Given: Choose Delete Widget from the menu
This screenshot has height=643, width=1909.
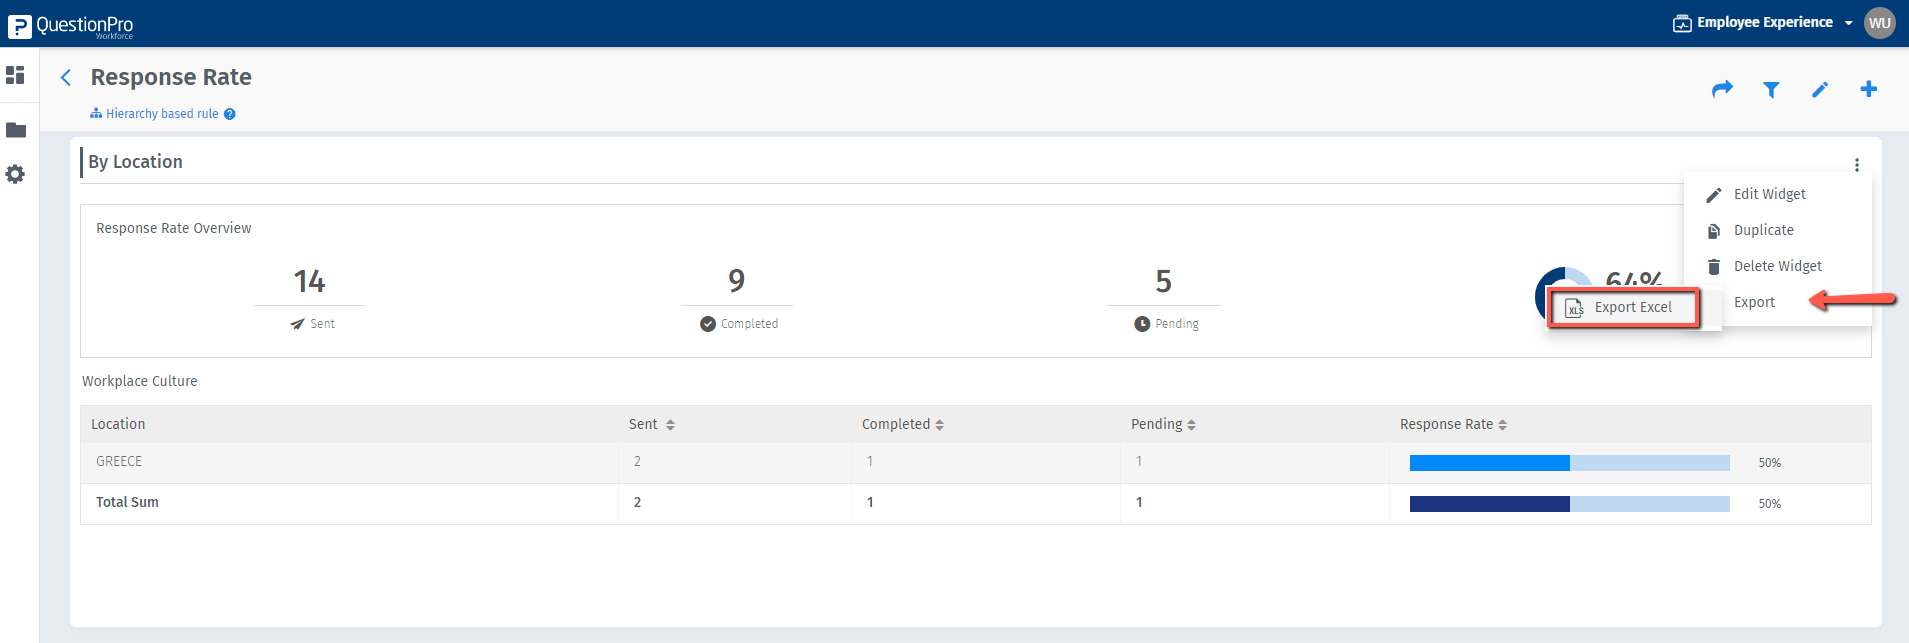Looking at the screenshot, I should (x=1778, y=266).
